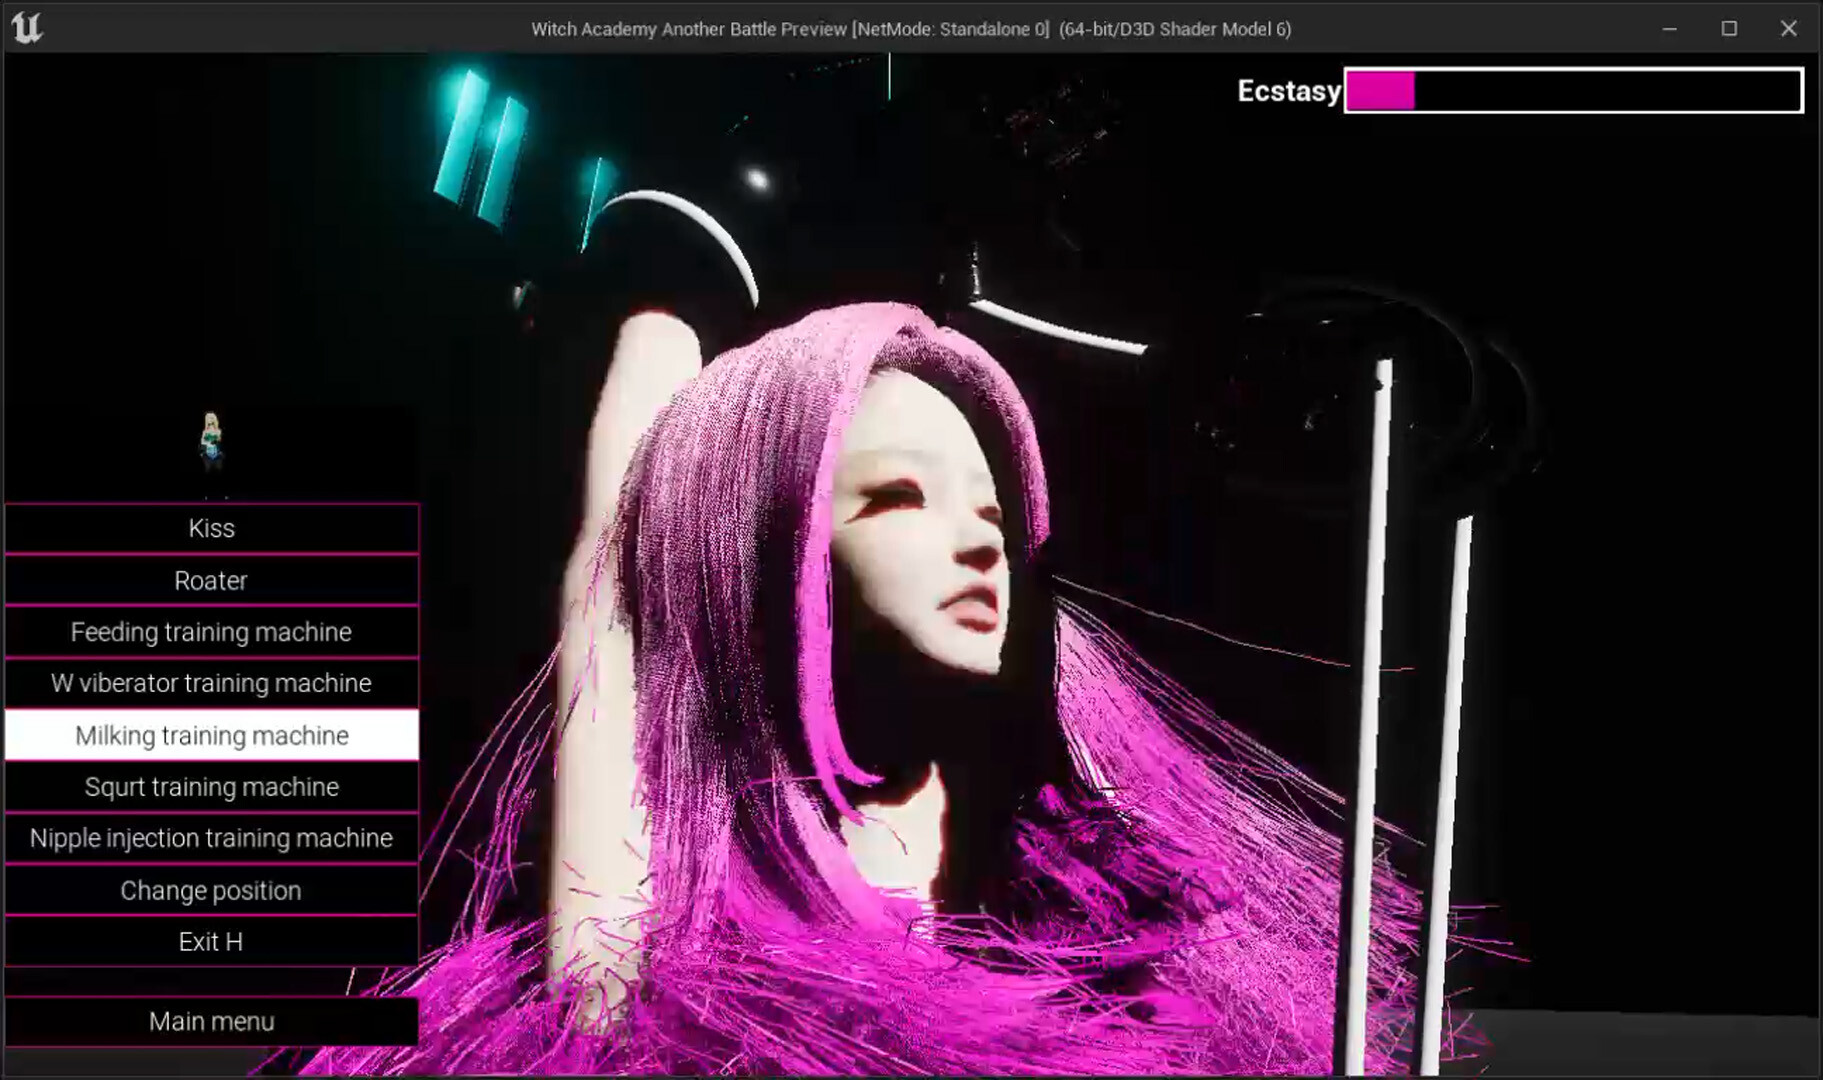Click the cyan glowing panels in the background

[481, 145]
